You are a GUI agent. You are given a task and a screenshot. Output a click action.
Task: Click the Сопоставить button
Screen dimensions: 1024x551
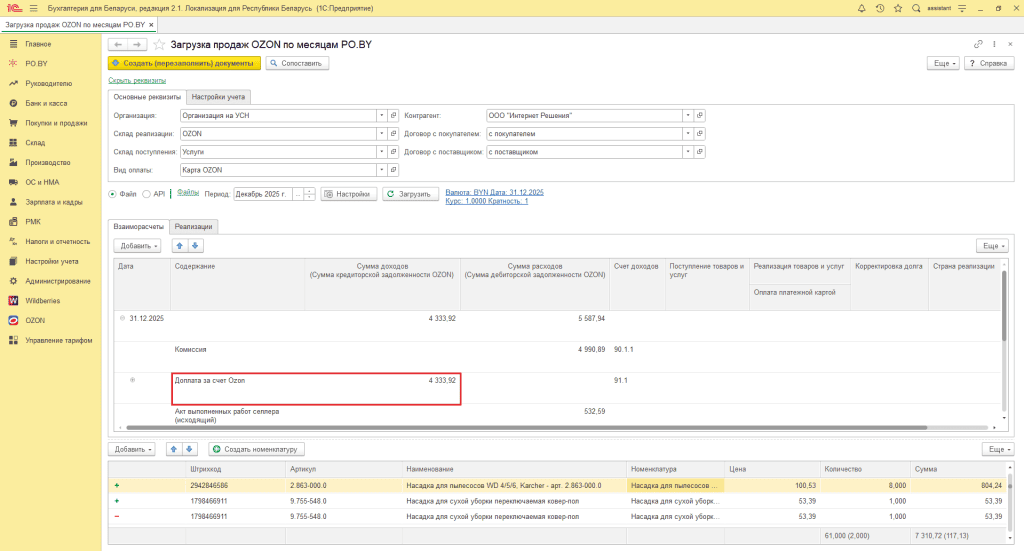pos(297,63)
